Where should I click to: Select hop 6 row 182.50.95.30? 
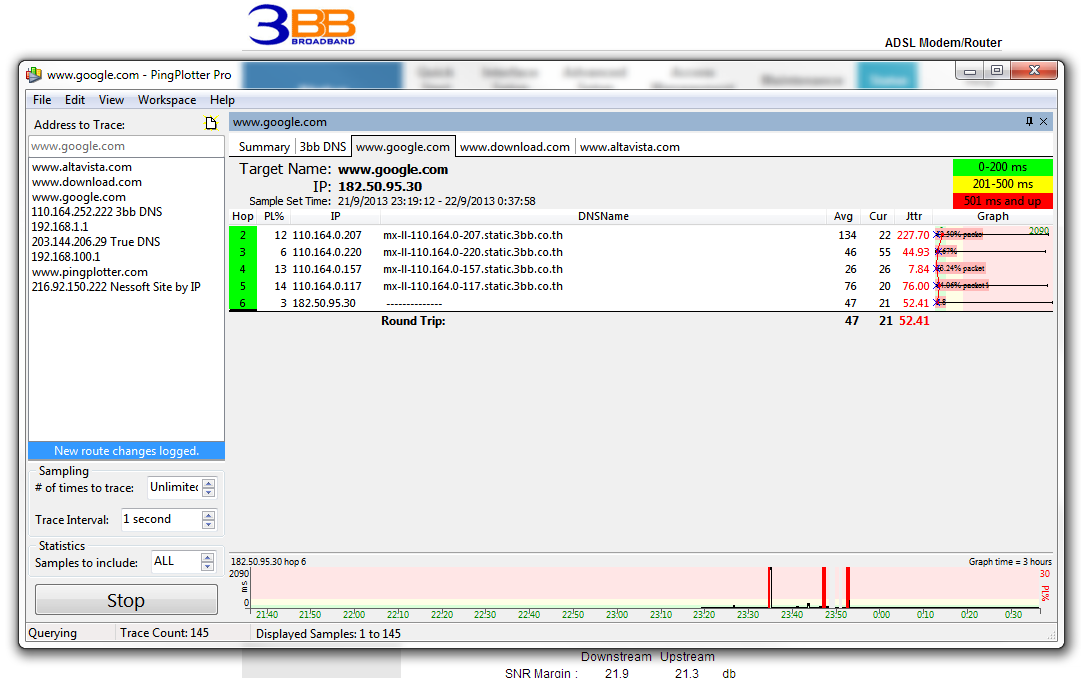(x=641, y=303)
